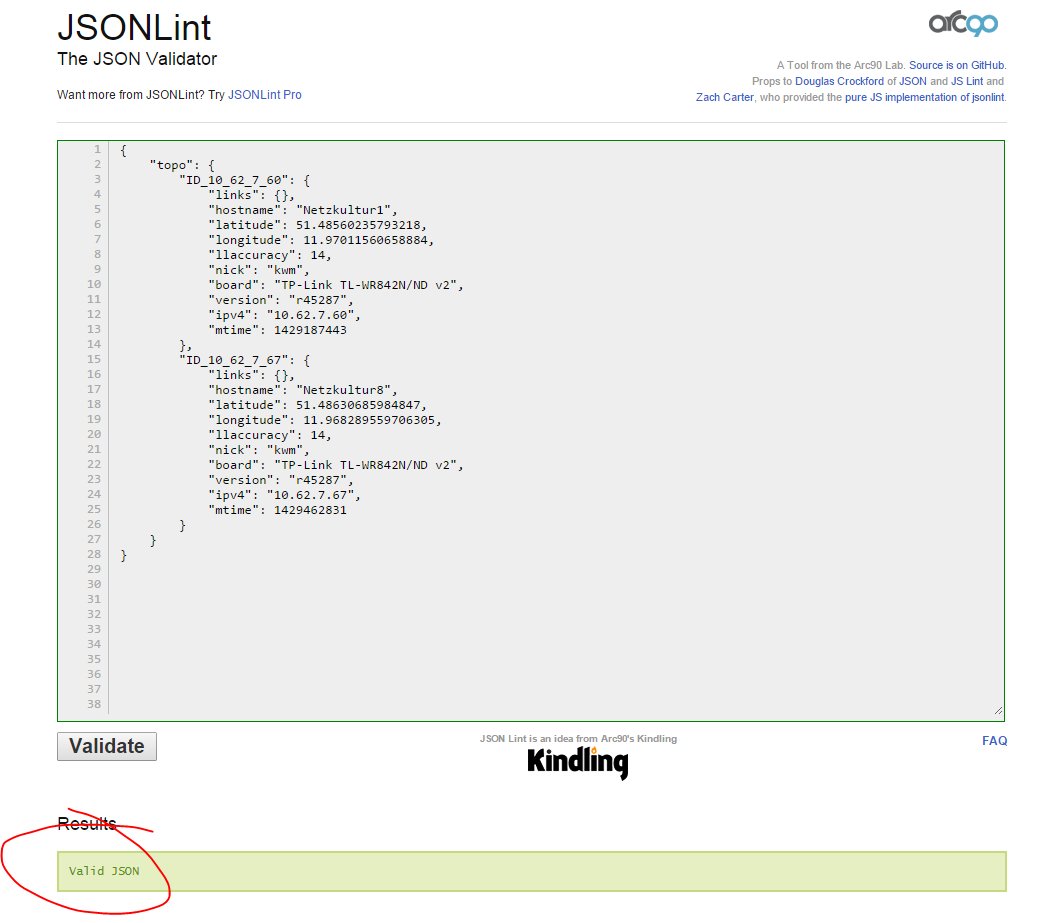This screenshot has width=1052, height=923.
Task: Click the "JSON Lint is an idea from Arc90's Kindling" caption
Action: (x=578, y=739)
